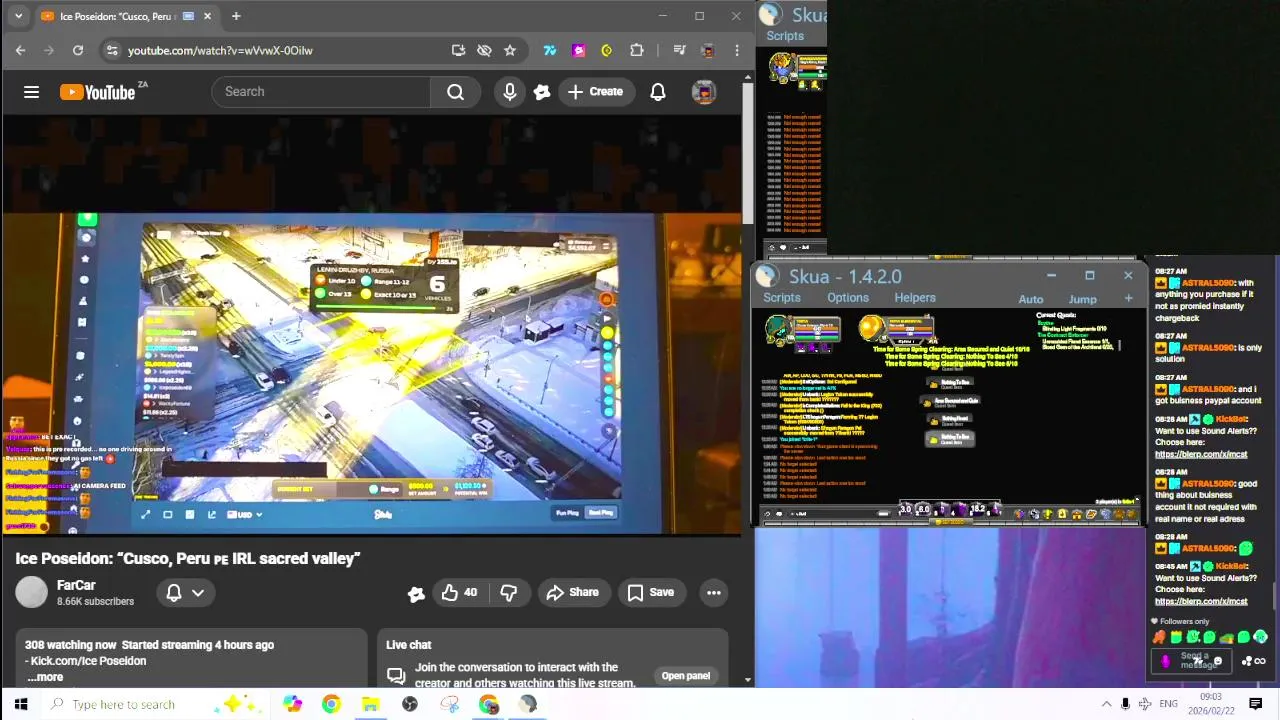This screenshot has width=1280, height=720.
Task: Open the site information icon in address bar
Action: [x=112, y=50]
